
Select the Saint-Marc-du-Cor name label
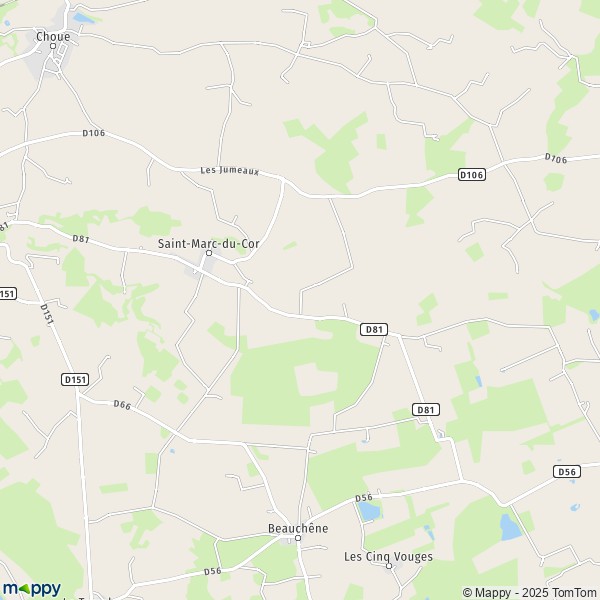pyautogui.click(x=209, y=243)
